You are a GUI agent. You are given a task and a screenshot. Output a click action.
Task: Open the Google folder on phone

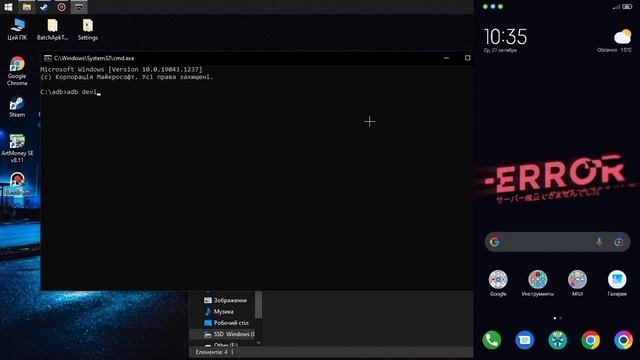coord(498,283)
